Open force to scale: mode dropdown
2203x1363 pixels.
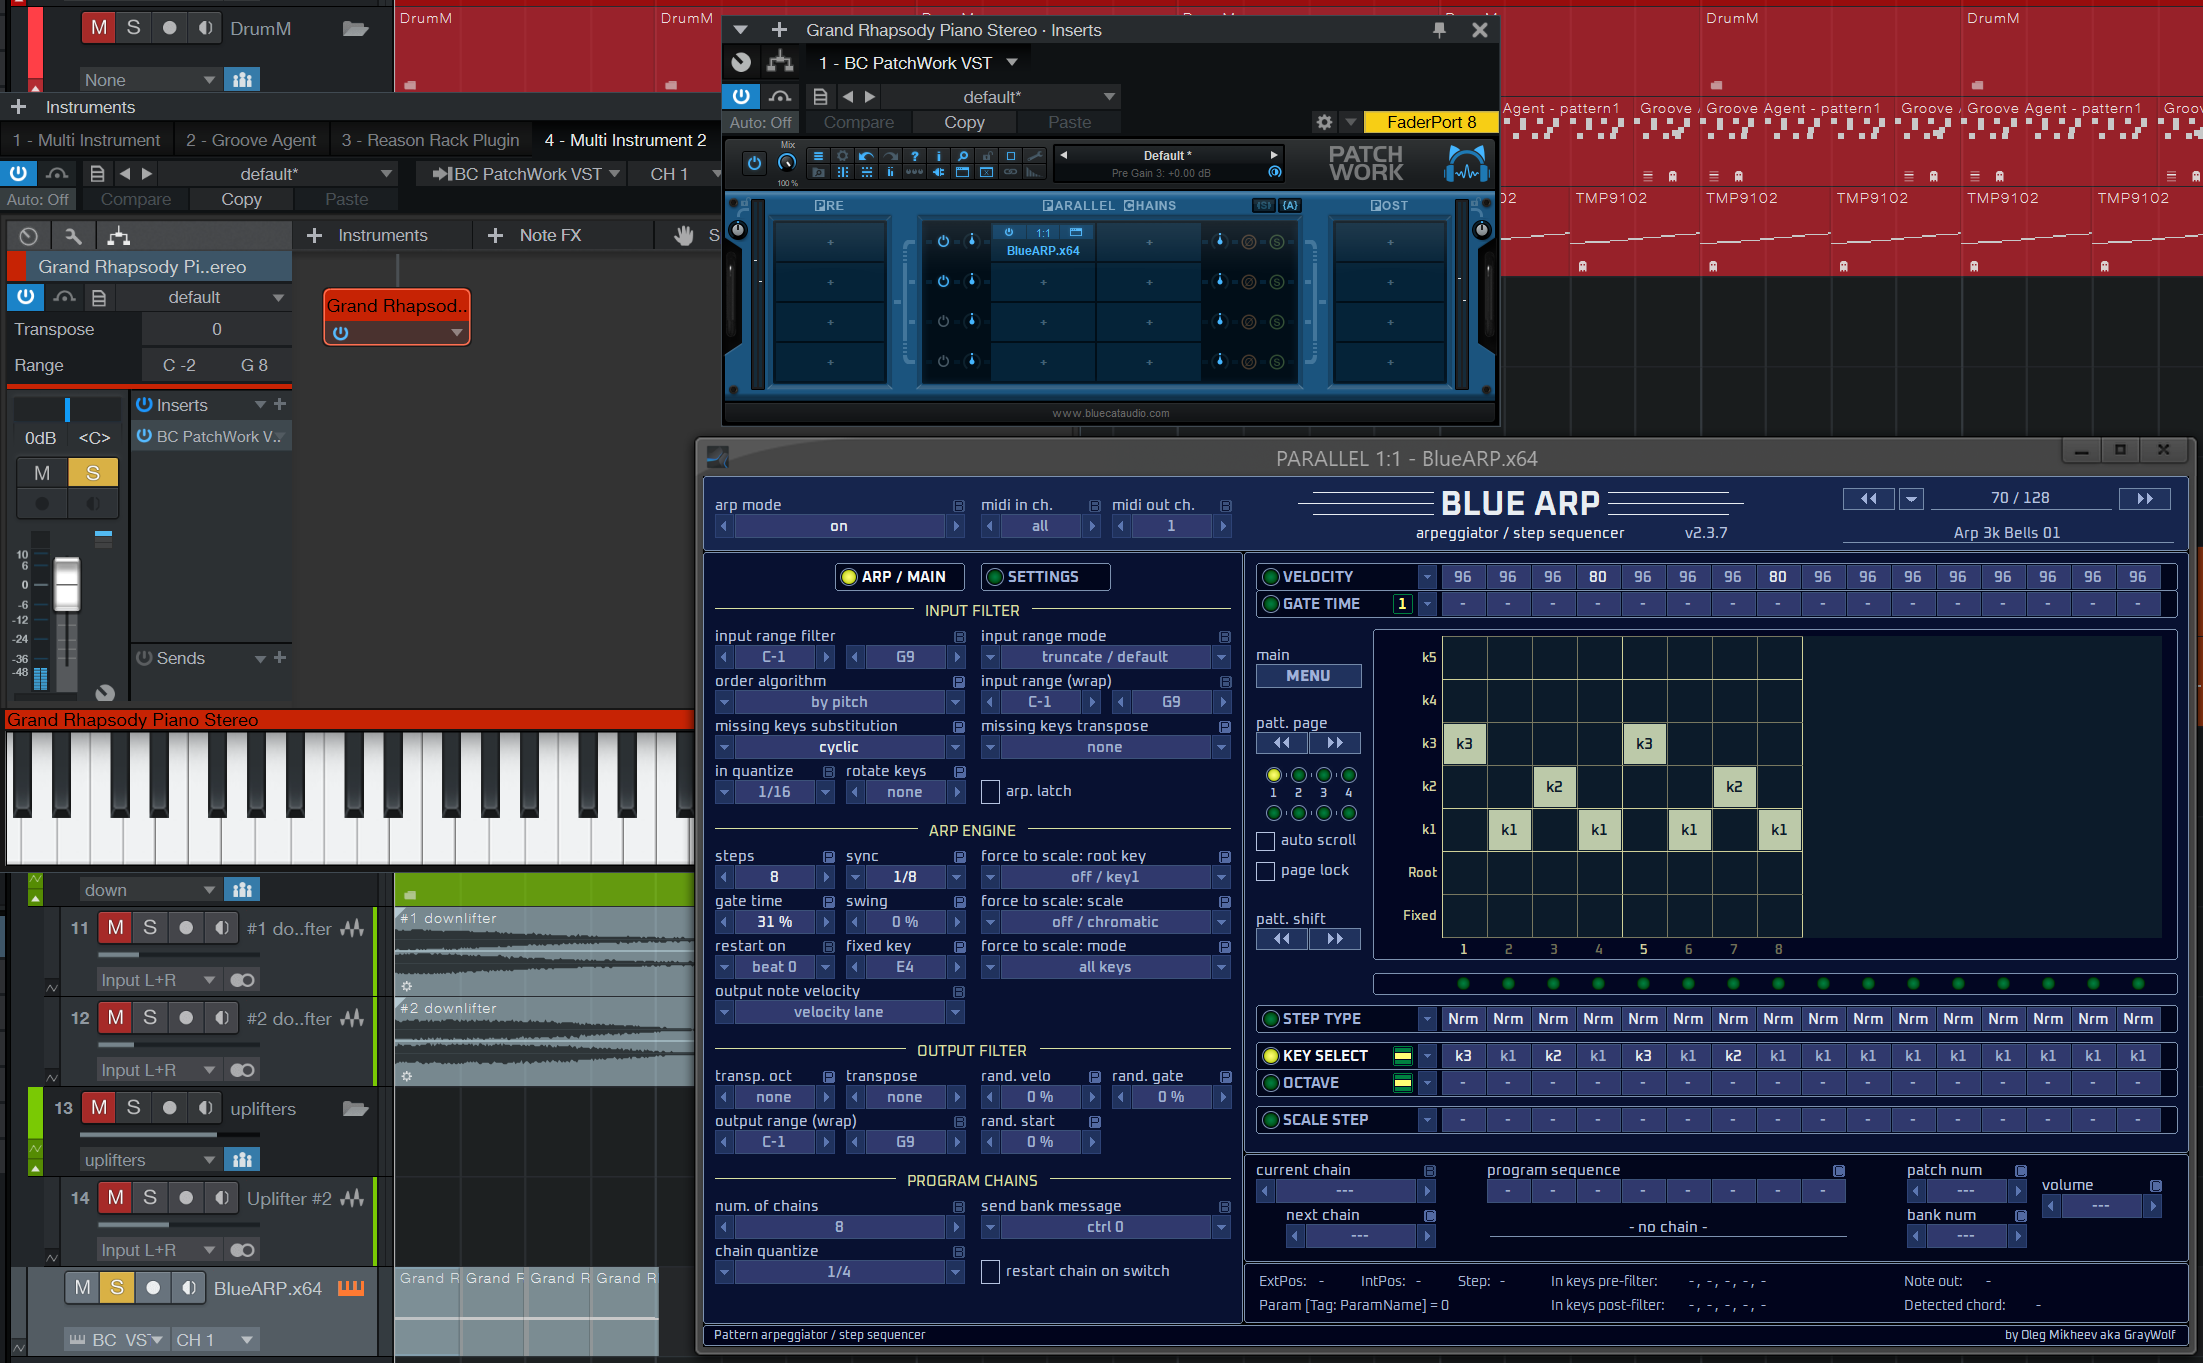click(x=1105, y=967)
